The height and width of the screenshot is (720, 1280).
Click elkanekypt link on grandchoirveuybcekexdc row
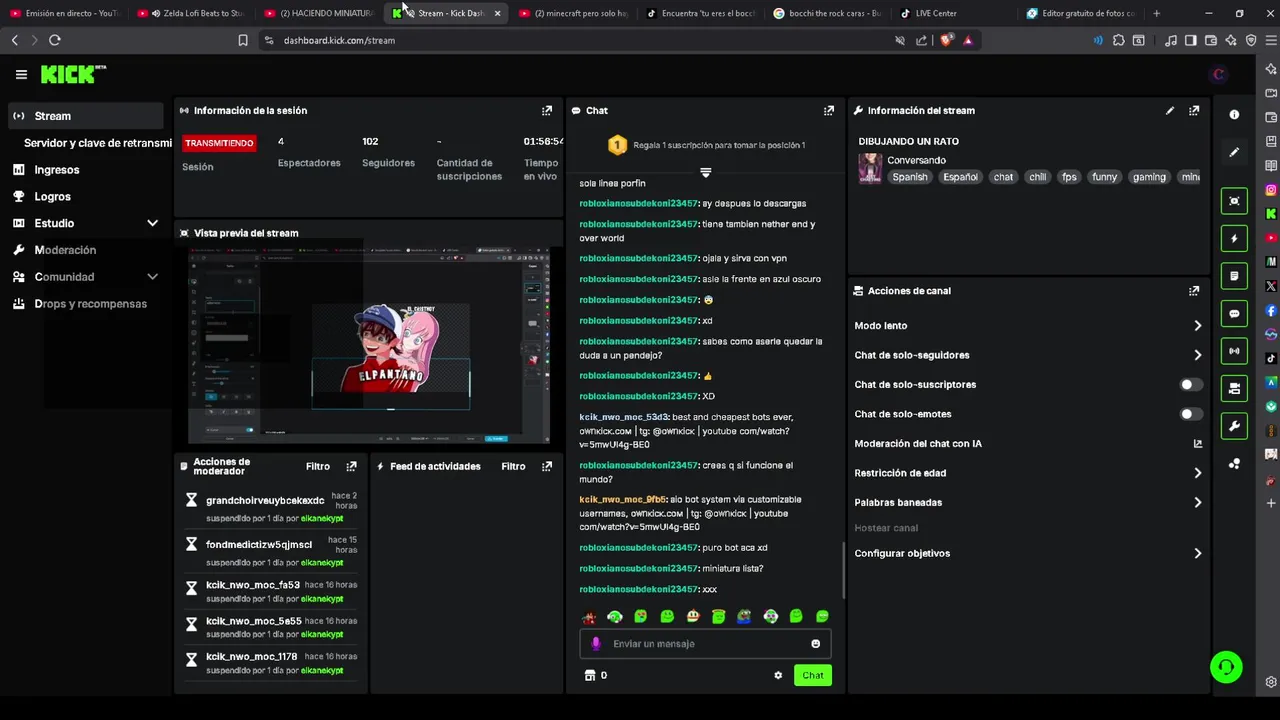point(322,519)
